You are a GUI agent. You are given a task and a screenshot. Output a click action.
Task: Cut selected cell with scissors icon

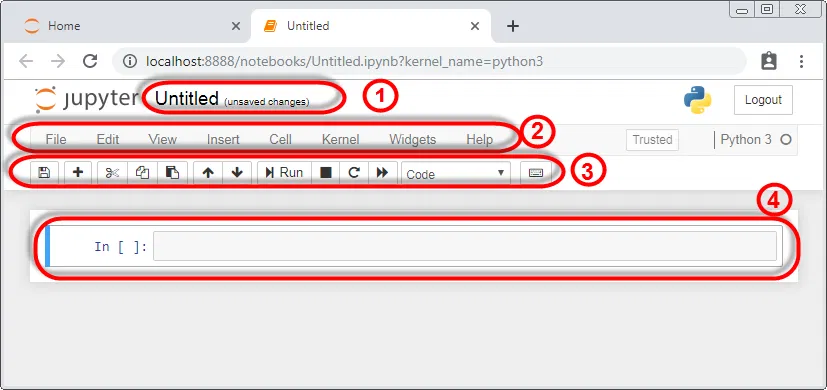(x=112, y=173)
